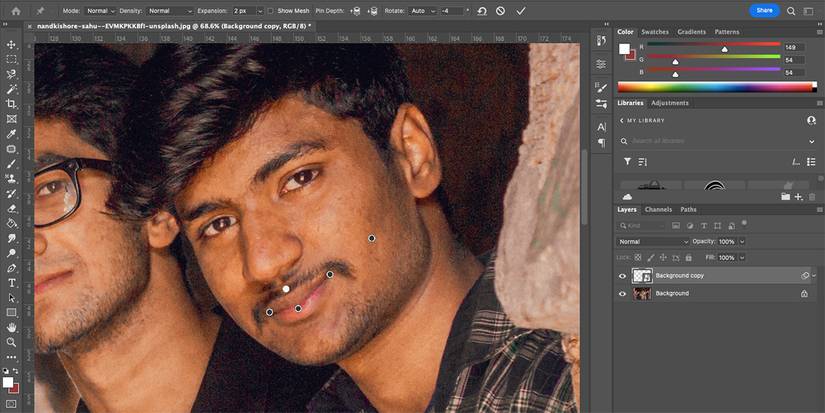This screenshot has width=825, height=413.
Task: Commit the puppet warp with the checkmark
Action: click(521, 10)
